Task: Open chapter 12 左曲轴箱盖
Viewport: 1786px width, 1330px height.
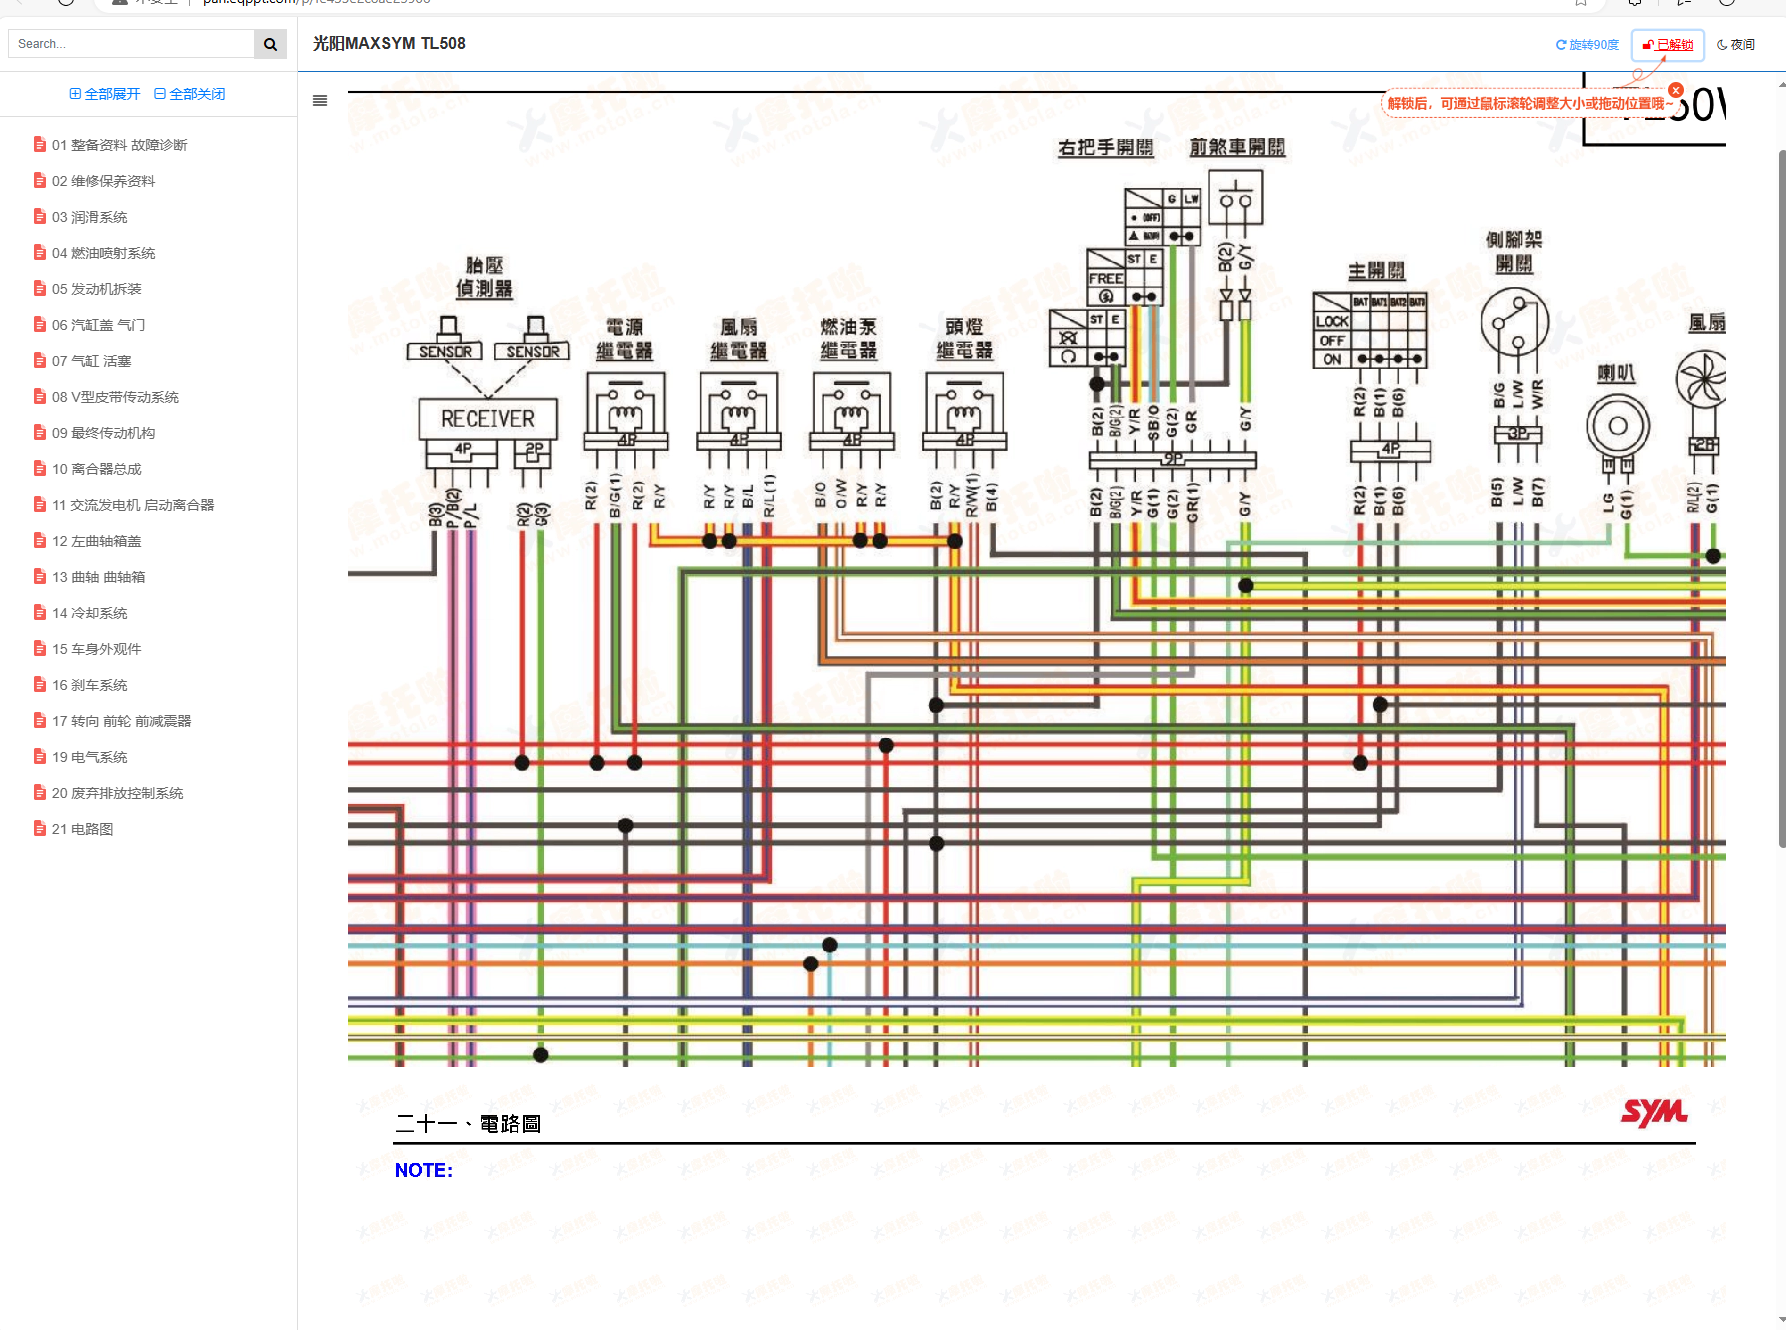Action: pyautogui.click(x=96, y=541)
